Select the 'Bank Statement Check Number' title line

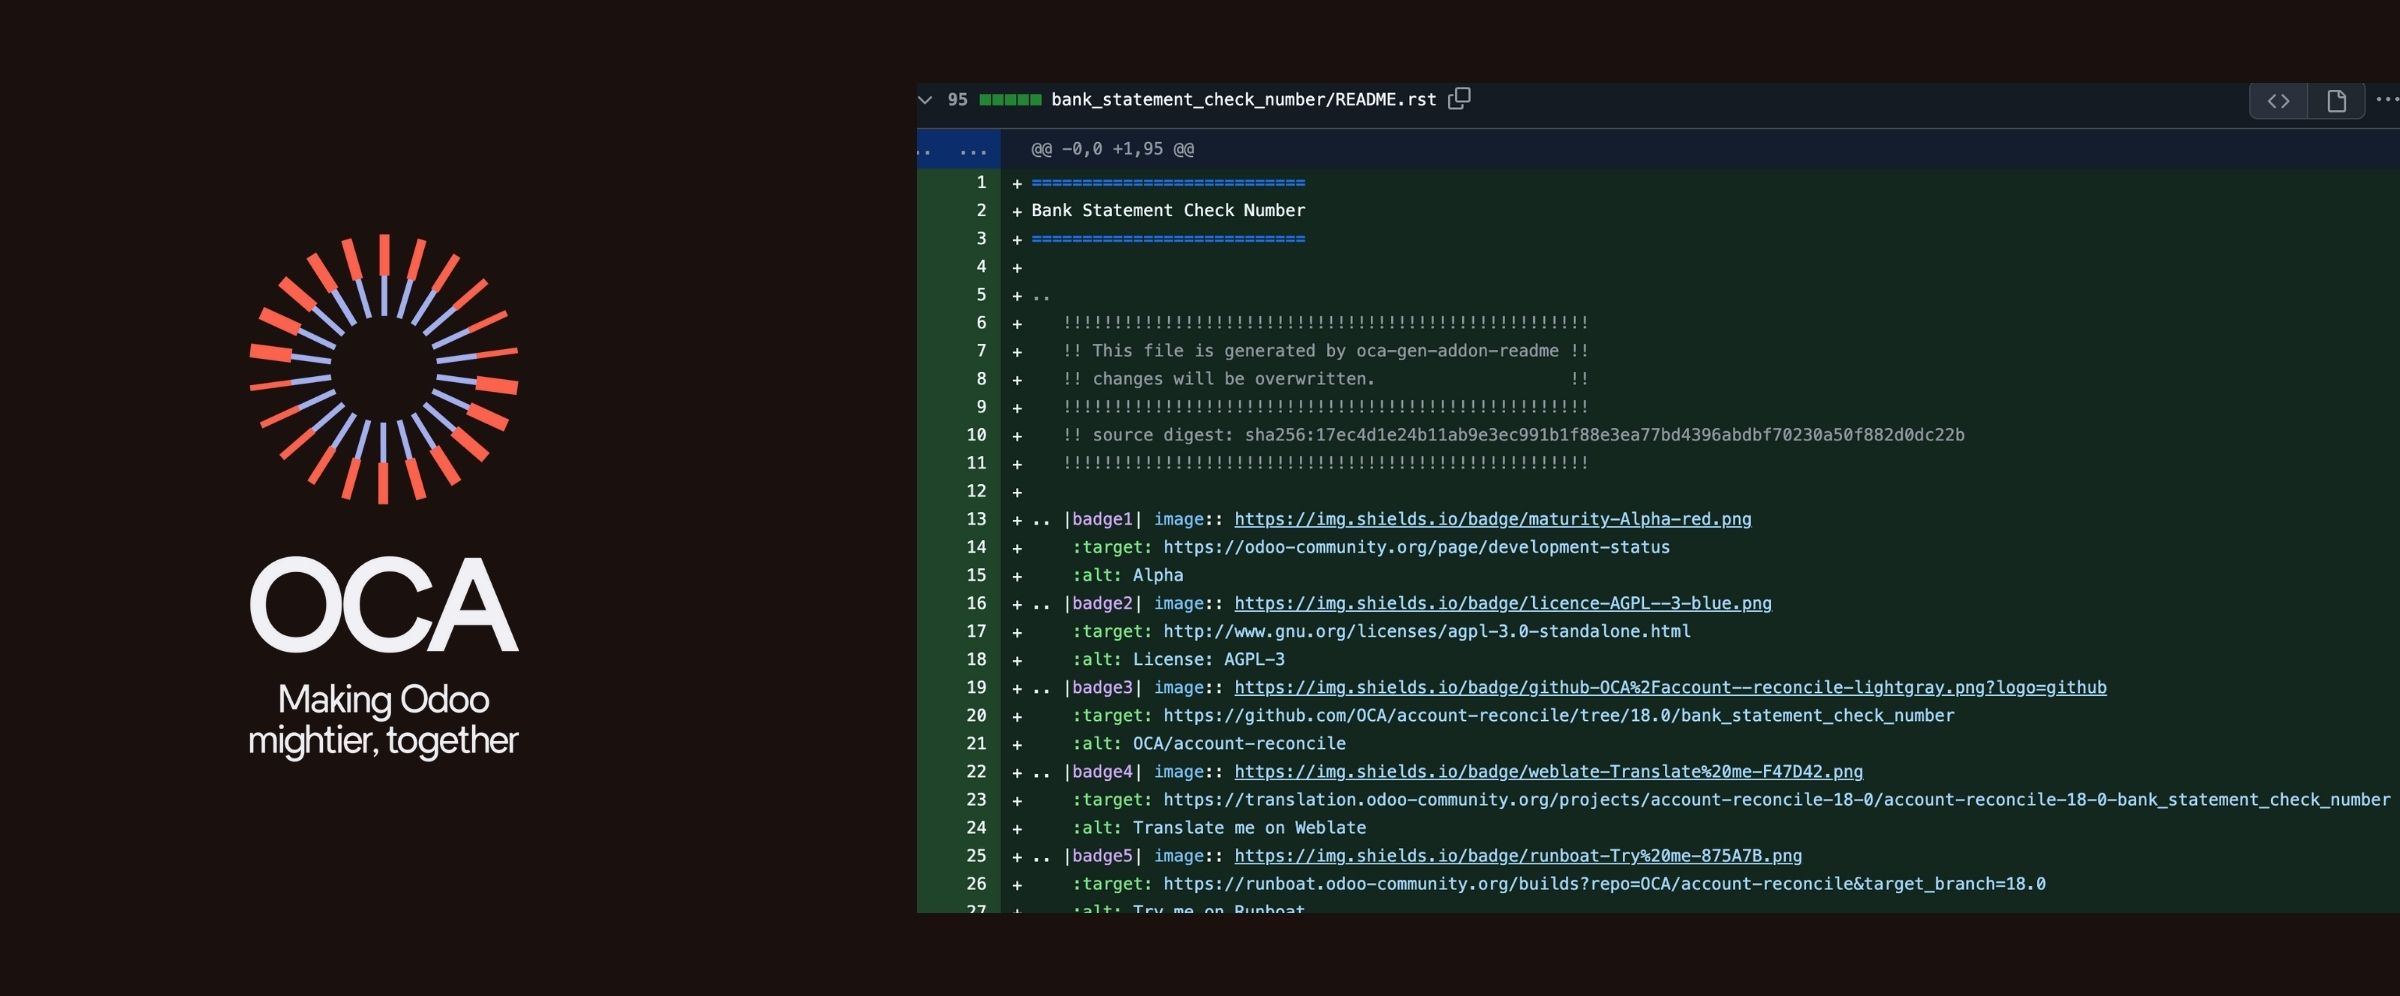click(x=1168, y=210)
